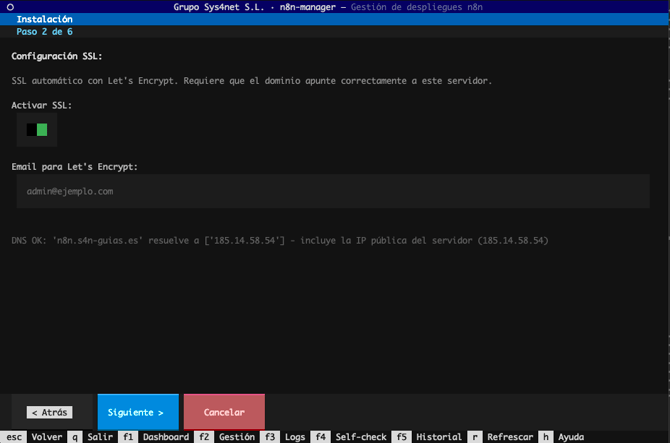Run Self-check from the footer bar
670x443 pixels.
tap(360, 437)
